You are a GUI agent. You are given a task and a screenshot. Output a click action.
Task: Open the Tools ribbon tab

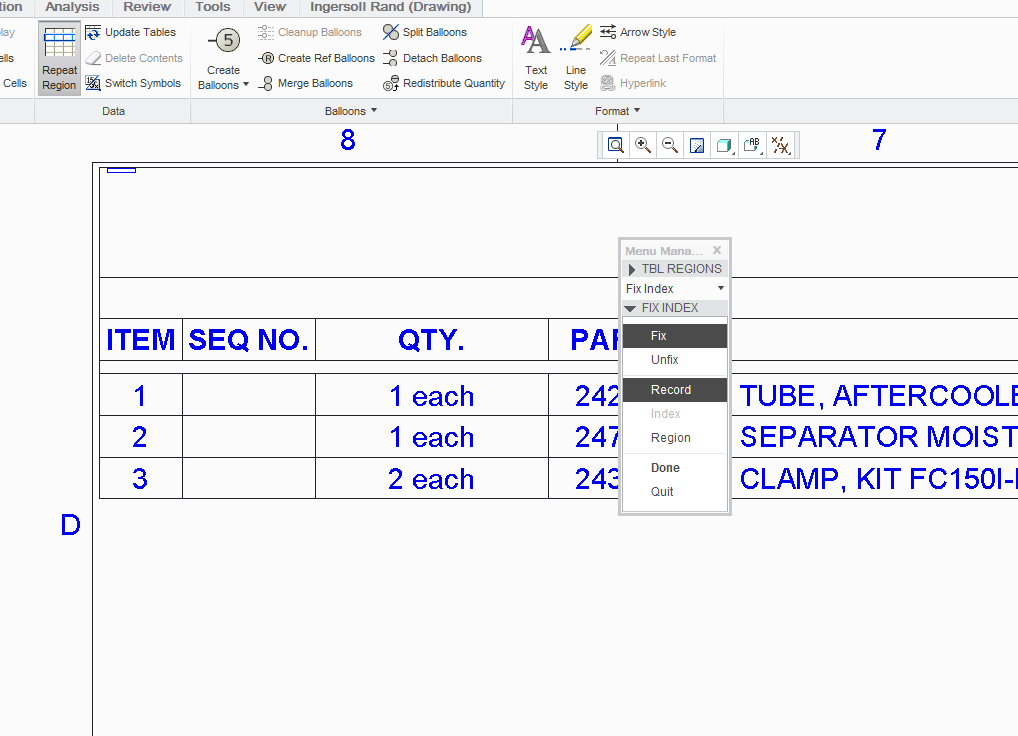coord(213,7)
